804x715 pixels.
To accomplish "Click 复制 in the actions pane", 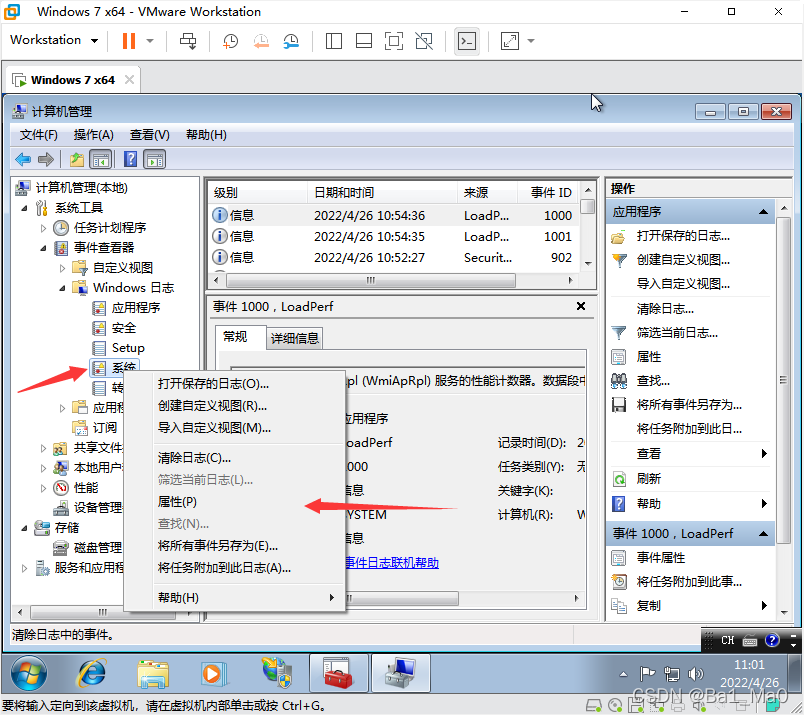I will point(649,606).
